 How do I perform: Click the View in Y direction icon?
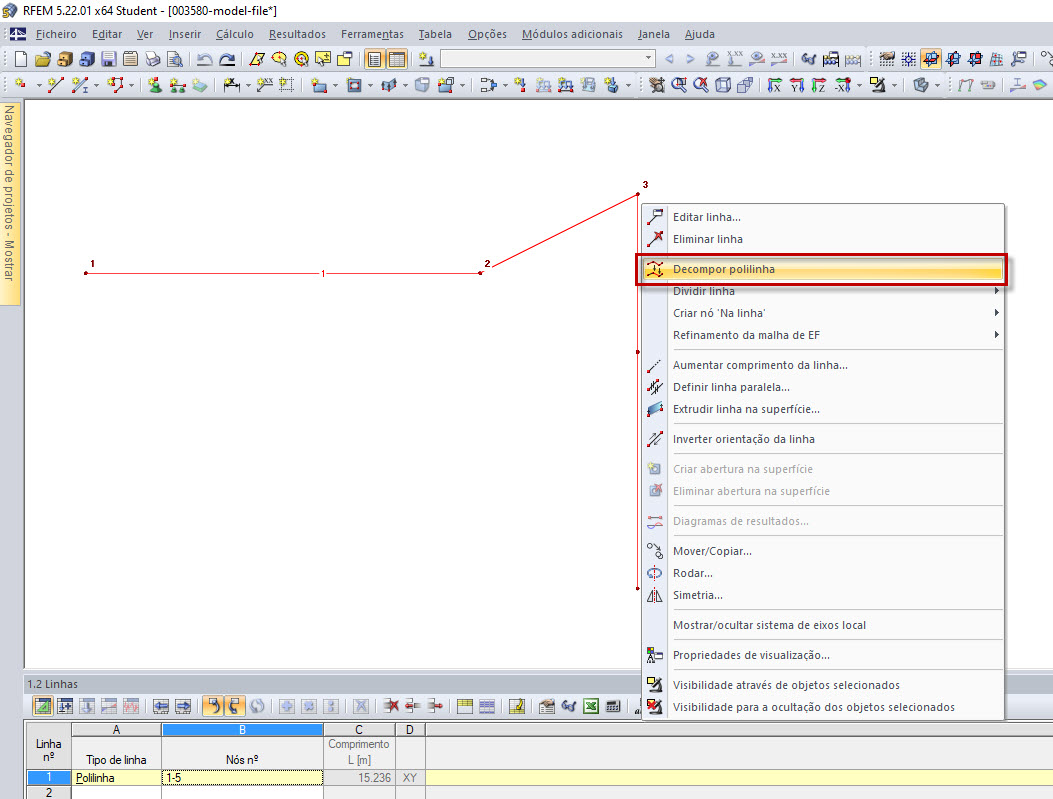click(x=796, y=85)
